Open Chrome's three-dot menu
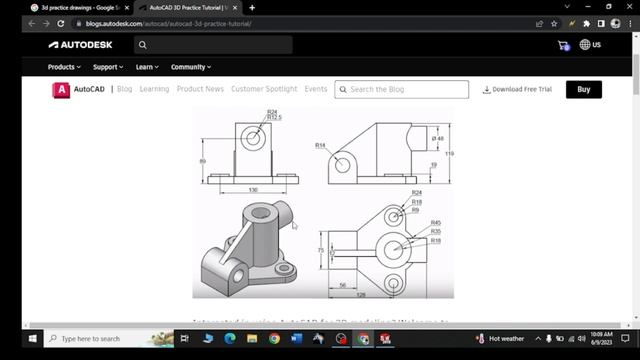 [x=630, y=24]
